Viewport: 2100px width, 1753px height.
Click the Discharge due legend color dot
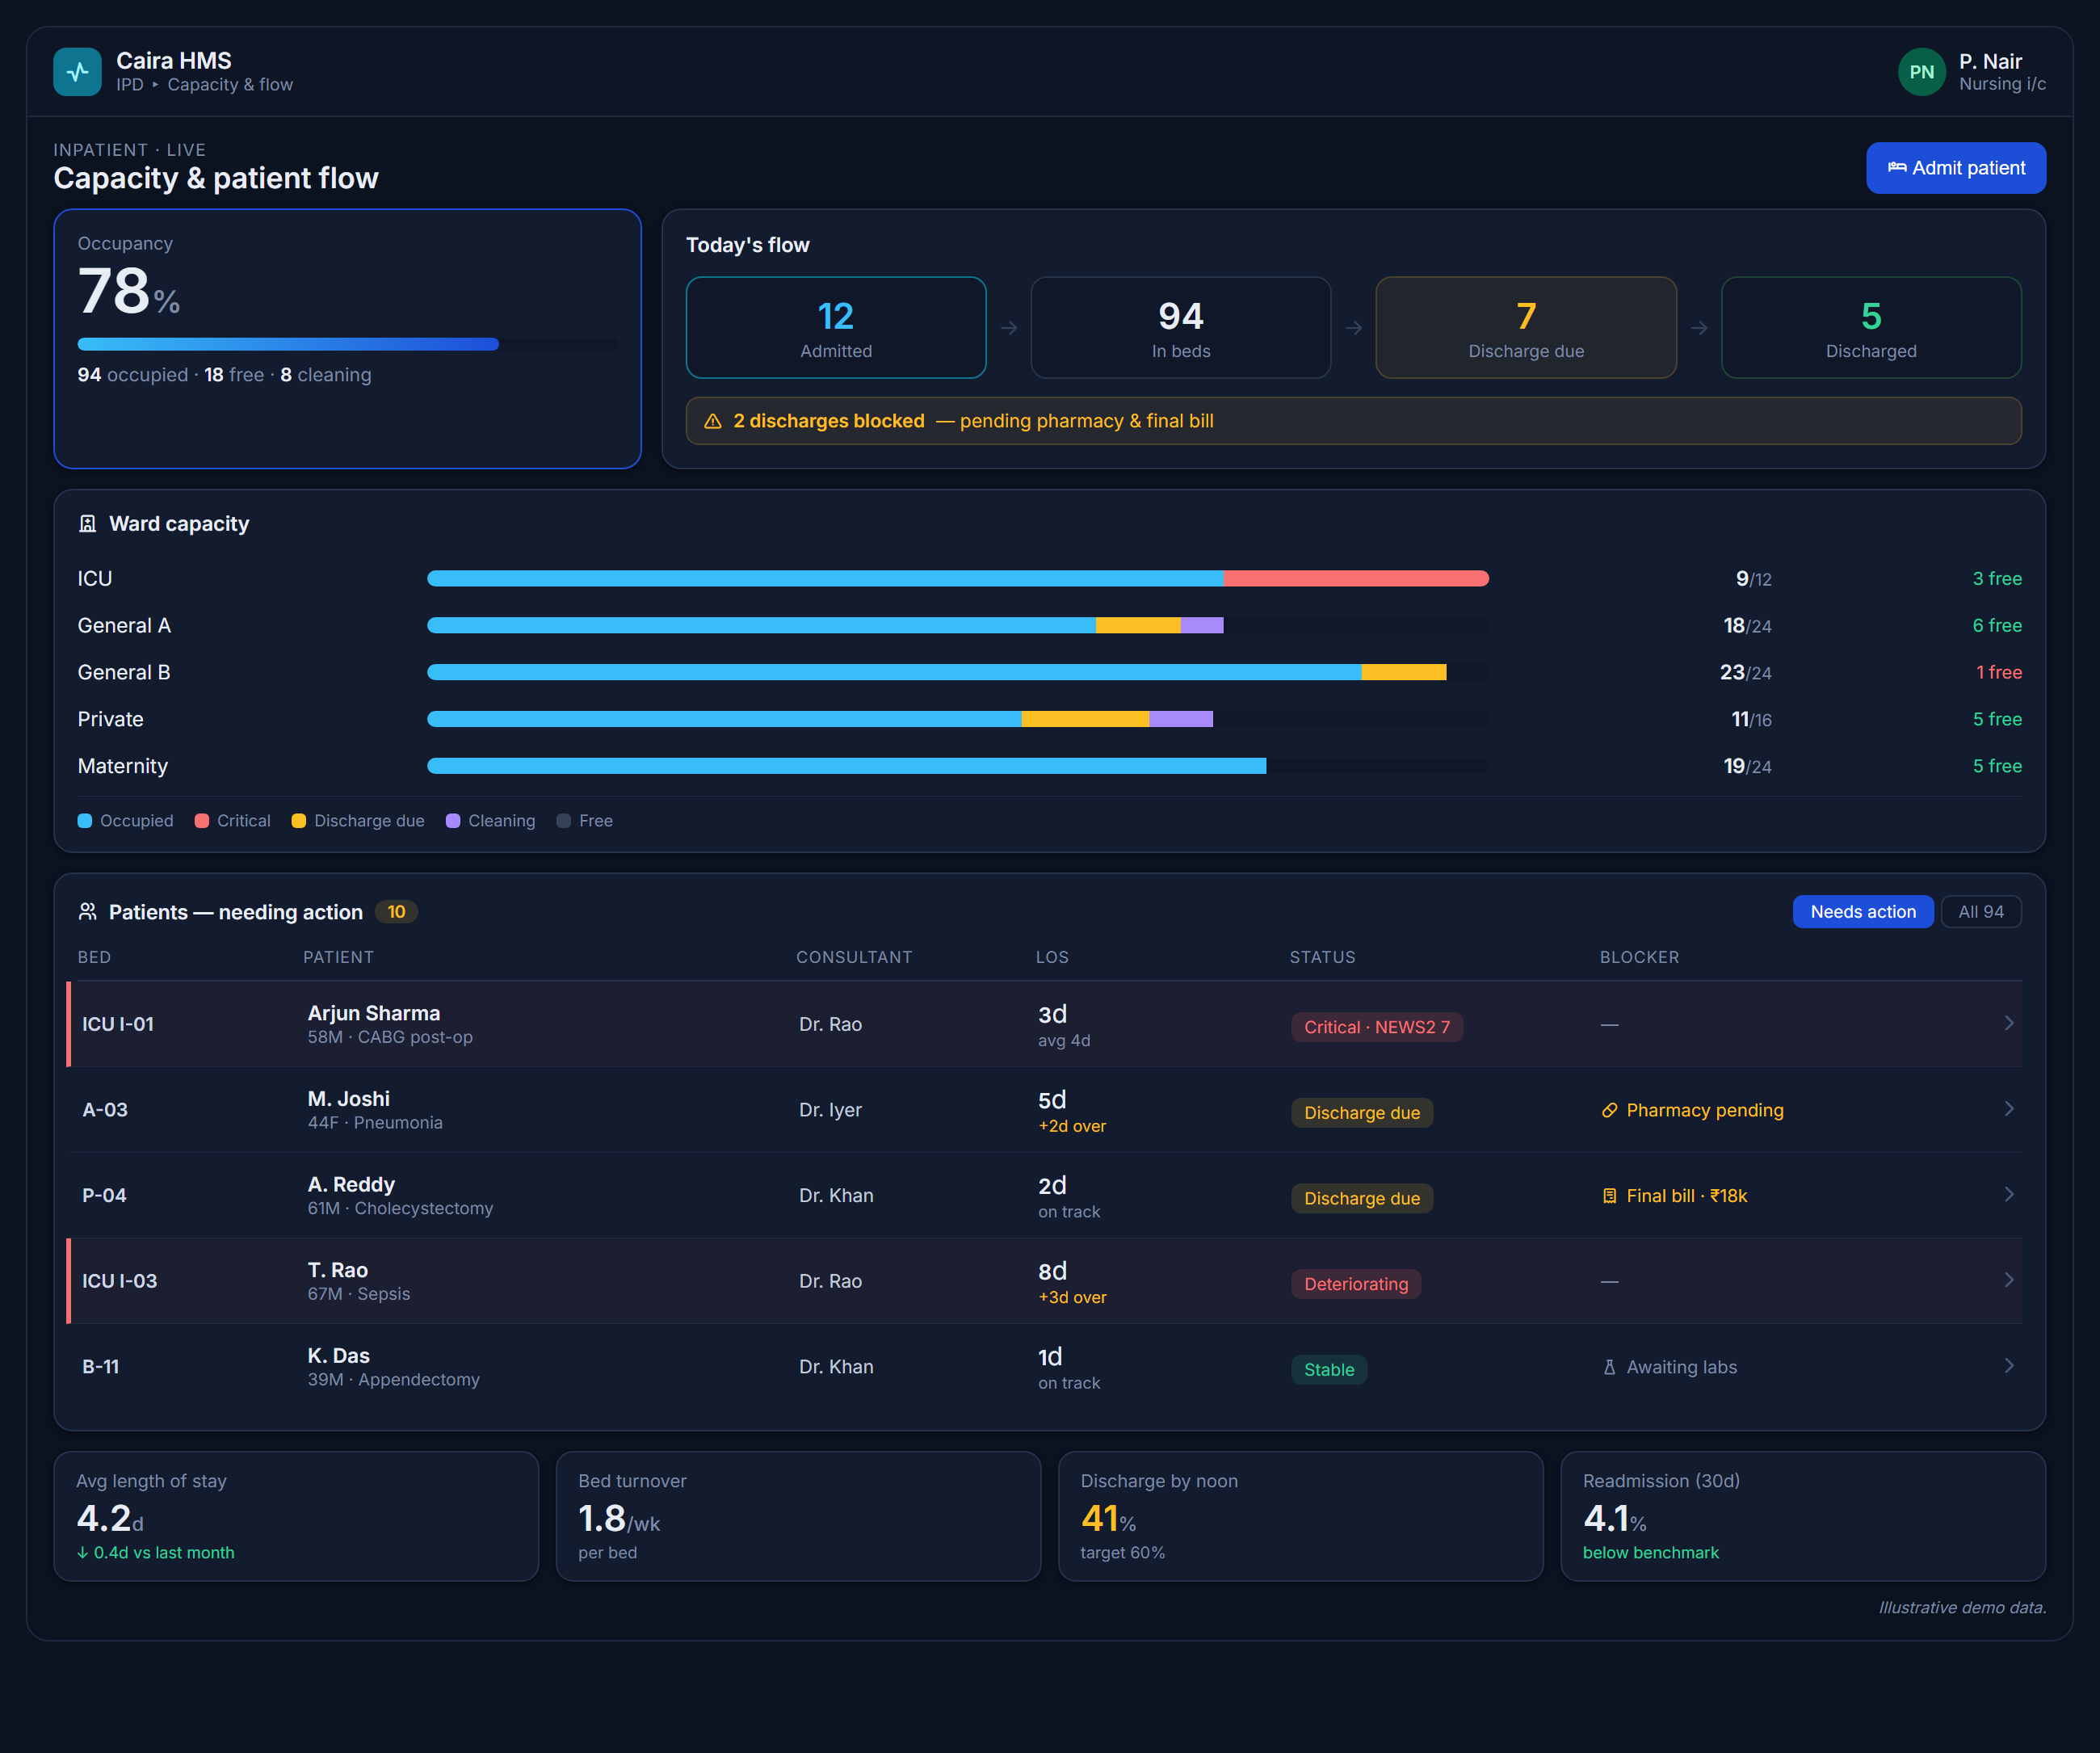tap(299, 821)
